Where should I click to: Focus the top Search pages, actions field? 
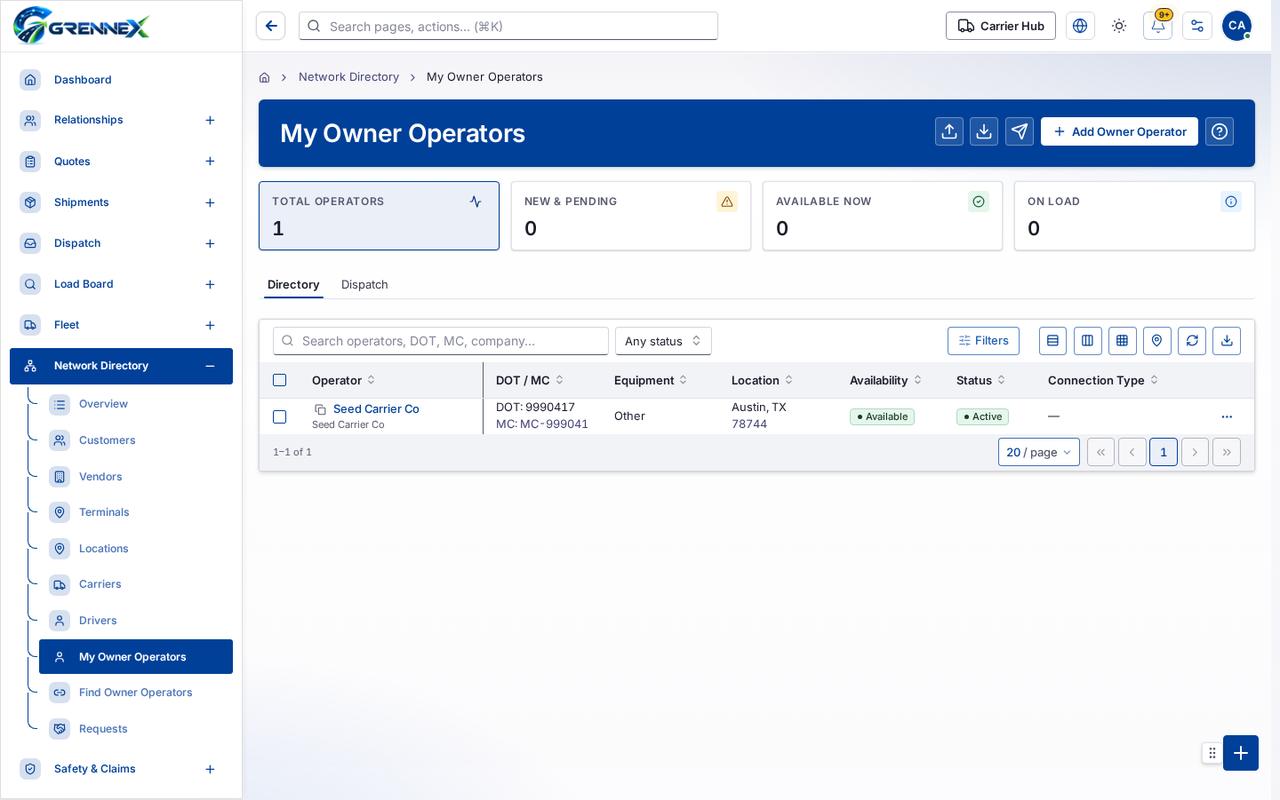coord(508,26)
